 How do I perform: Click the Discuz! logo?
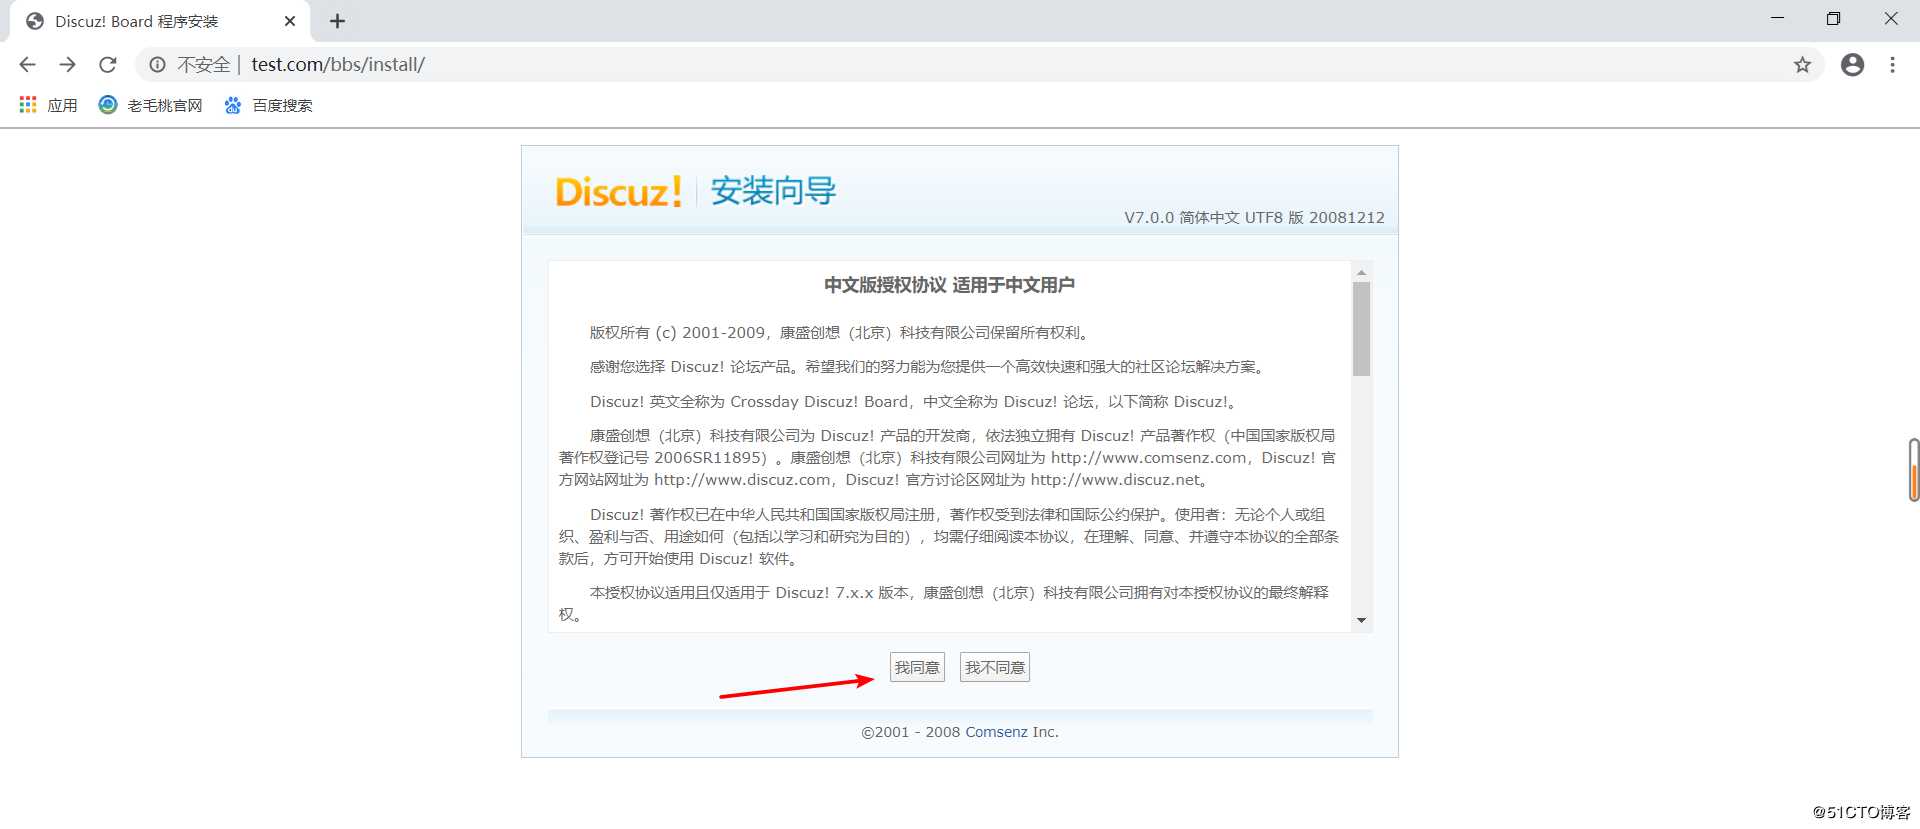click(618, 191)
